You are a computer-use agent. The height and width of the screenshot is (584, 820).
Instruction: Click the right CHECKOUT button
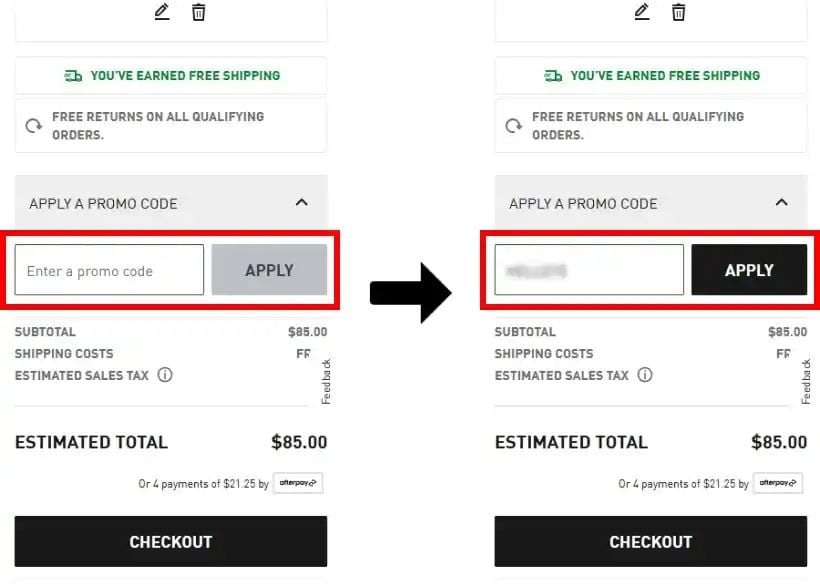pyautogui.click(x=651, y=542)
